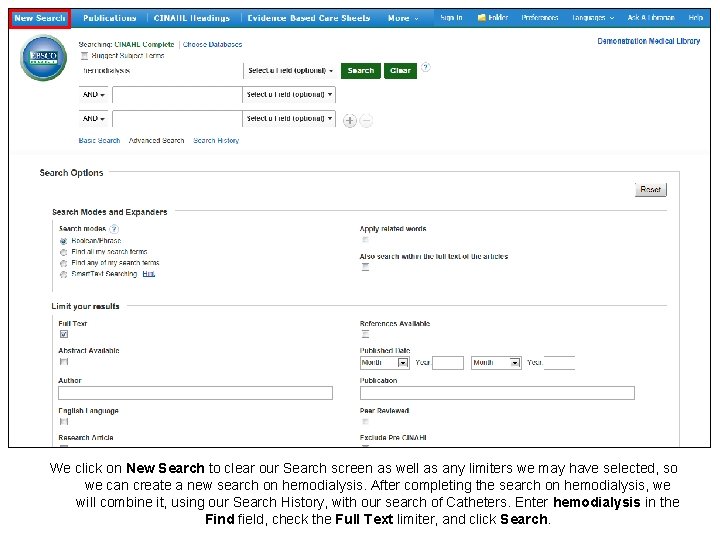Click New Search in top bar
720x540 pixels.
(x=40, y=18)
